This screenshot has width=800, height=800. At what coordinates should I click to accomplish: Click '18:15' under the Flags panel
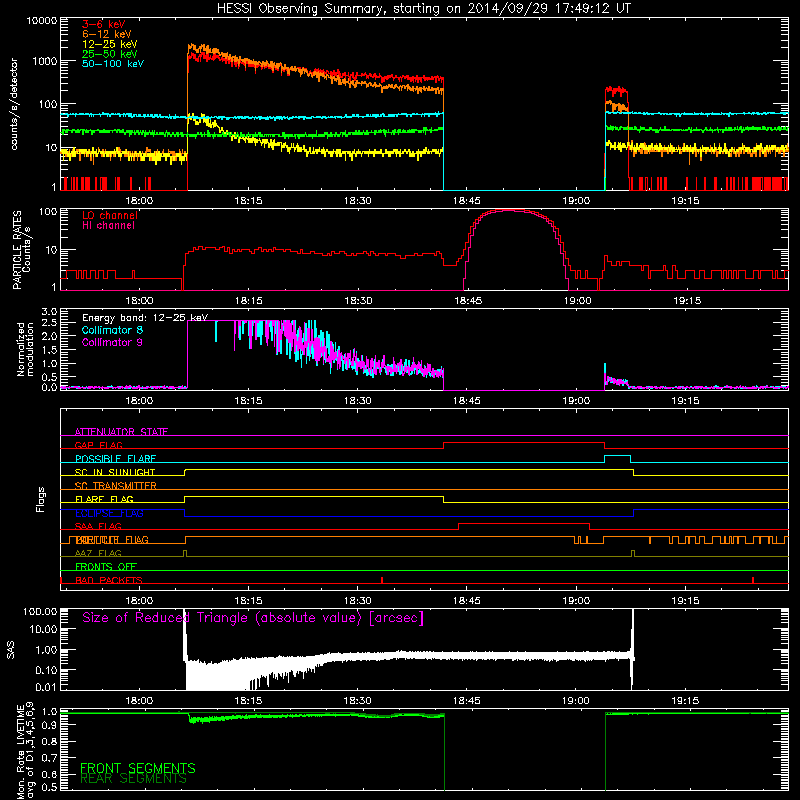248,601
